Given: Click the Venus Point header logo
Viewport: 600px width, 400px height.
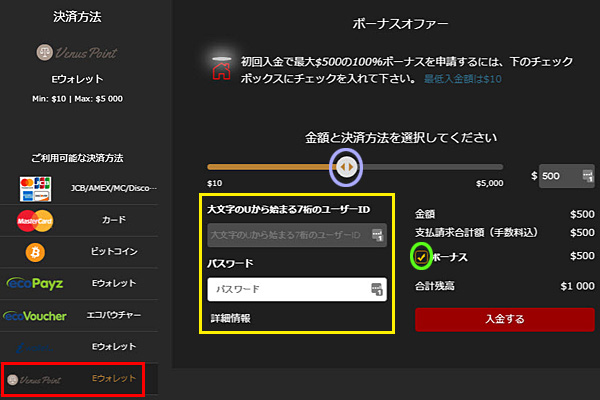Looking at the screenshot, I should point(77,53).
